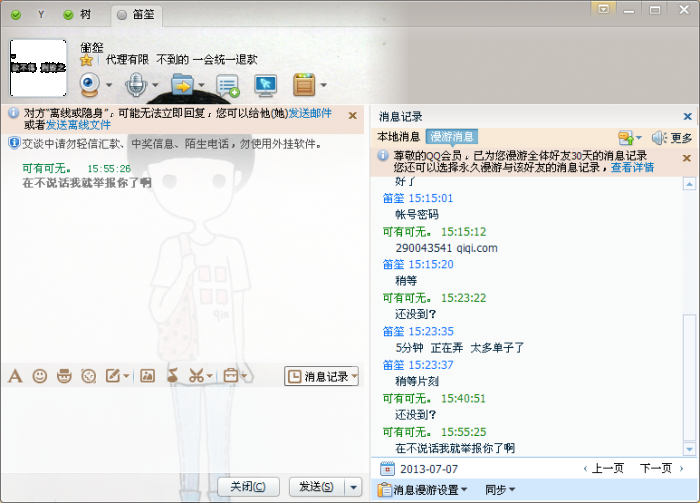Screen dimensions: 700x503
Task: Click the speaker sound icon in records panel
Action: click(659, 138)
